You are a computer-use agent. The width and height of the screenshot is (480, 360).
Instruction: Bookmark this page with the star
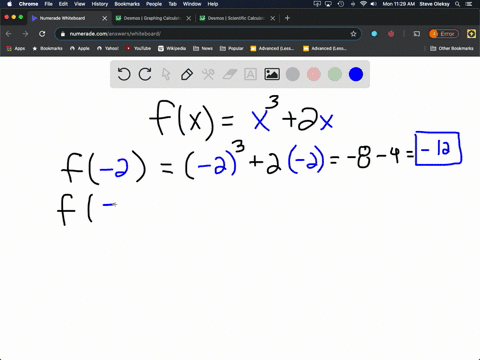353,34
